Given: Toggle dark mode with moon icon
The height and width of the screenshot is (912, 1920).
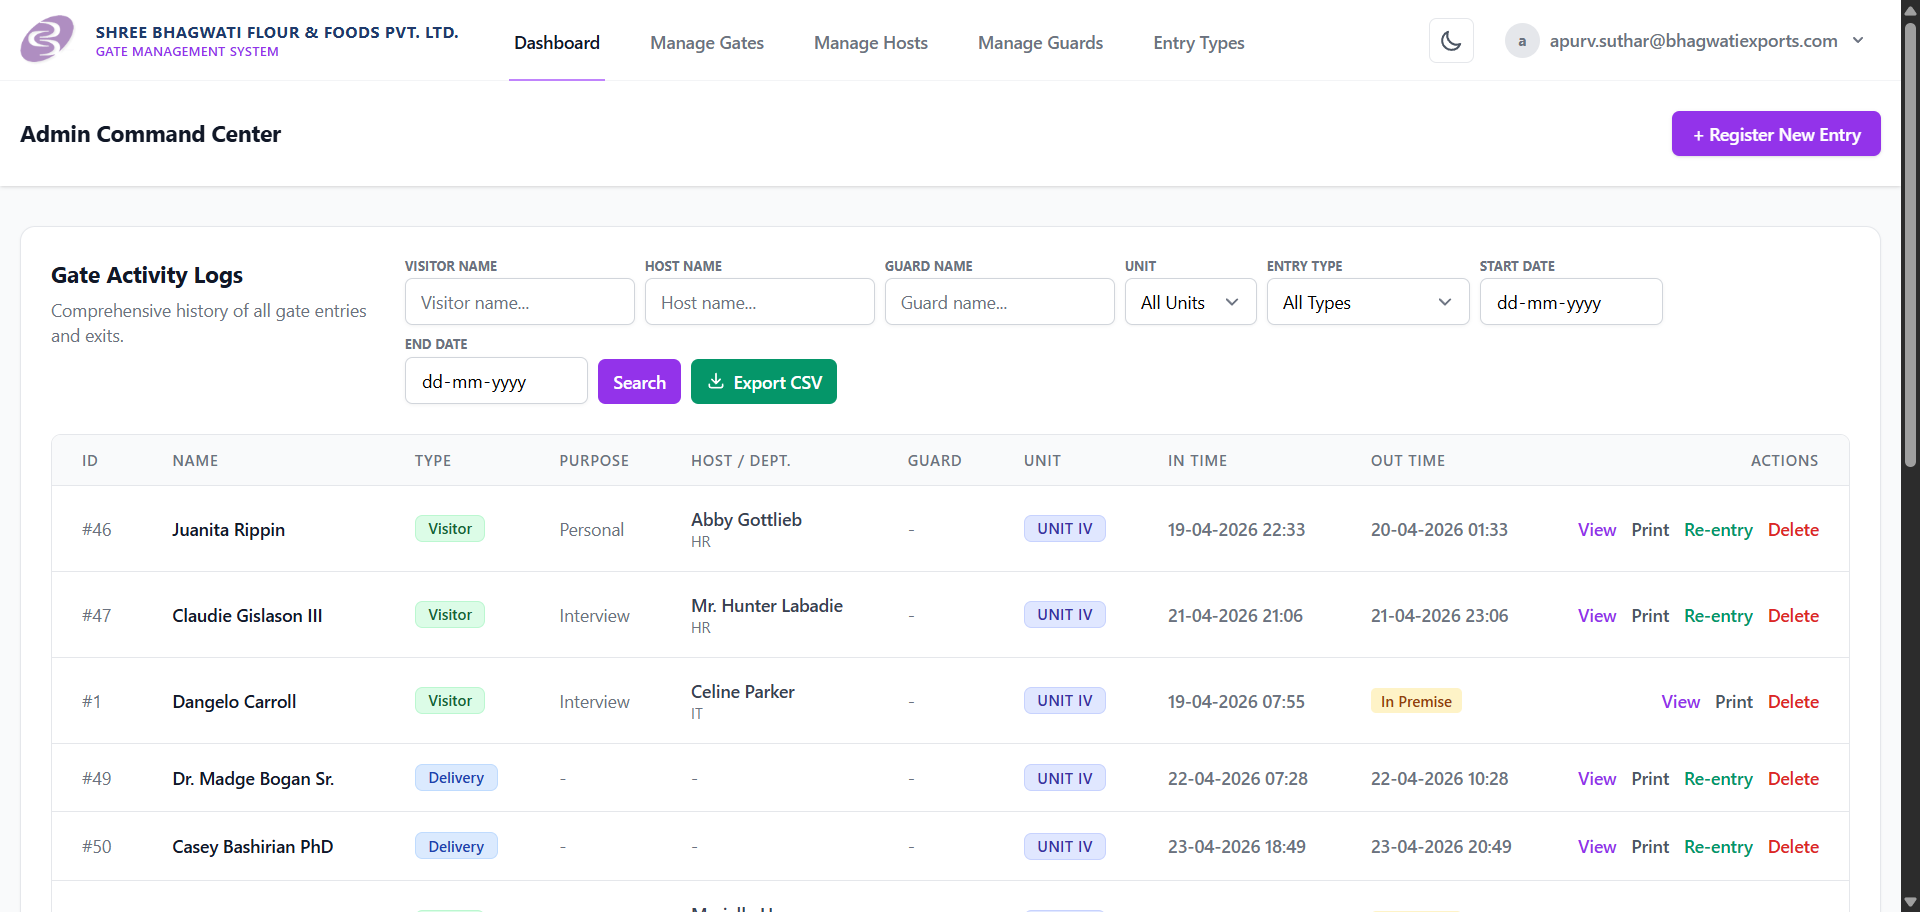Looking at the screenshot, I should [x=1451, y=41].
